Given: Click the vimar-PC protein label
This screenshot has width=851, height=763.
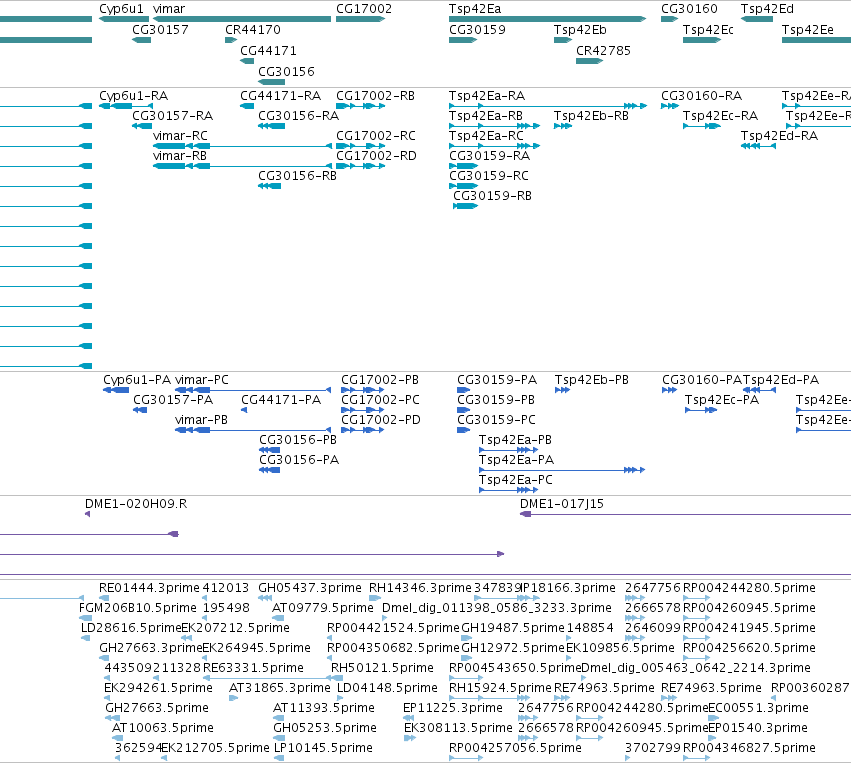Looking at the screenshot, I should click(201, 380).
